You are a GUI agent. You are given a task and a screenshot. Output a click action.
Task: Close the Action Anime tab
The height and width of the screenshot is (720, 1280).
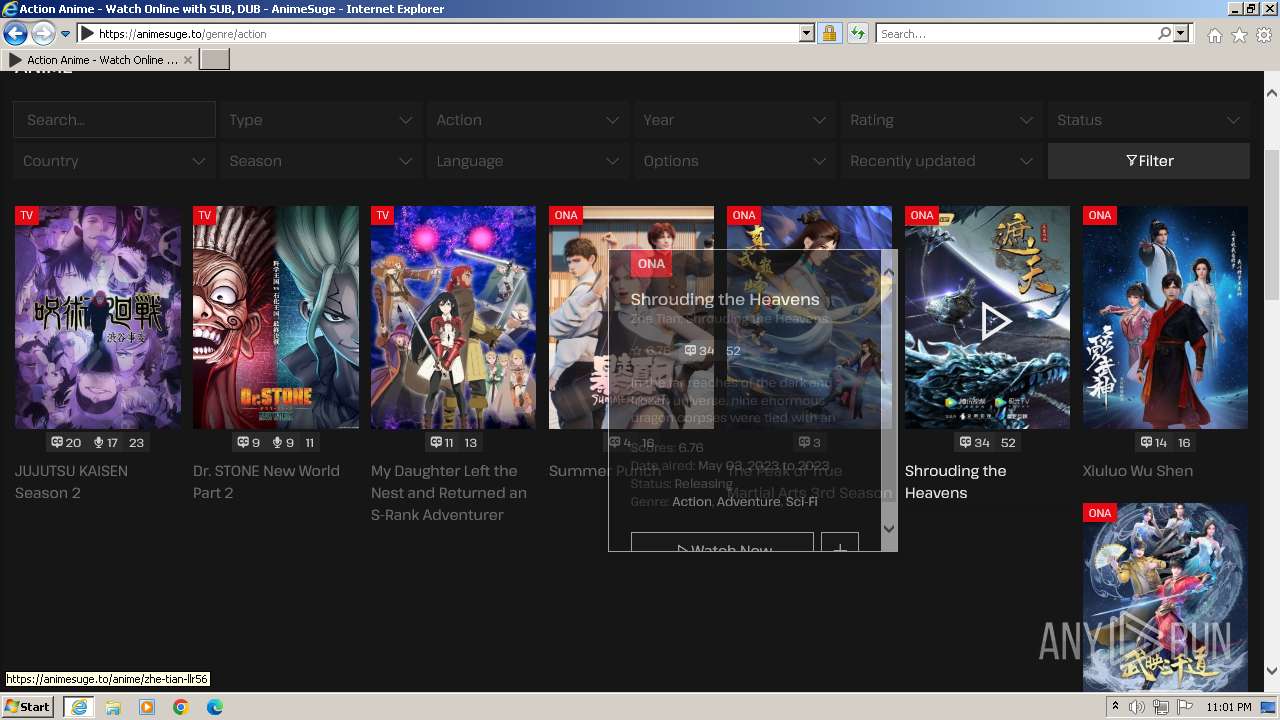(188, 60)
